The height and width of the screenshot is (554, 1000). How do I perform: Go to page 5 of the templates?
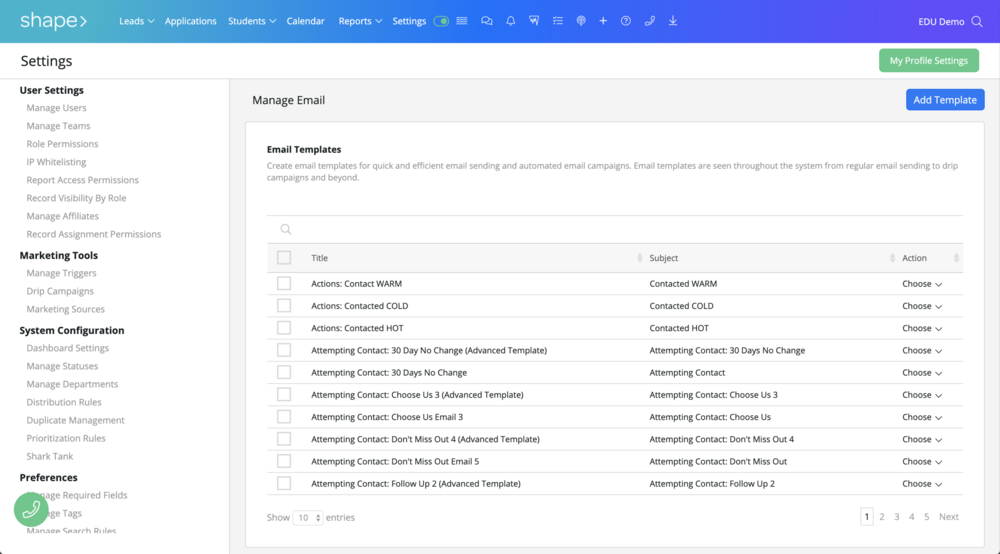927,517
